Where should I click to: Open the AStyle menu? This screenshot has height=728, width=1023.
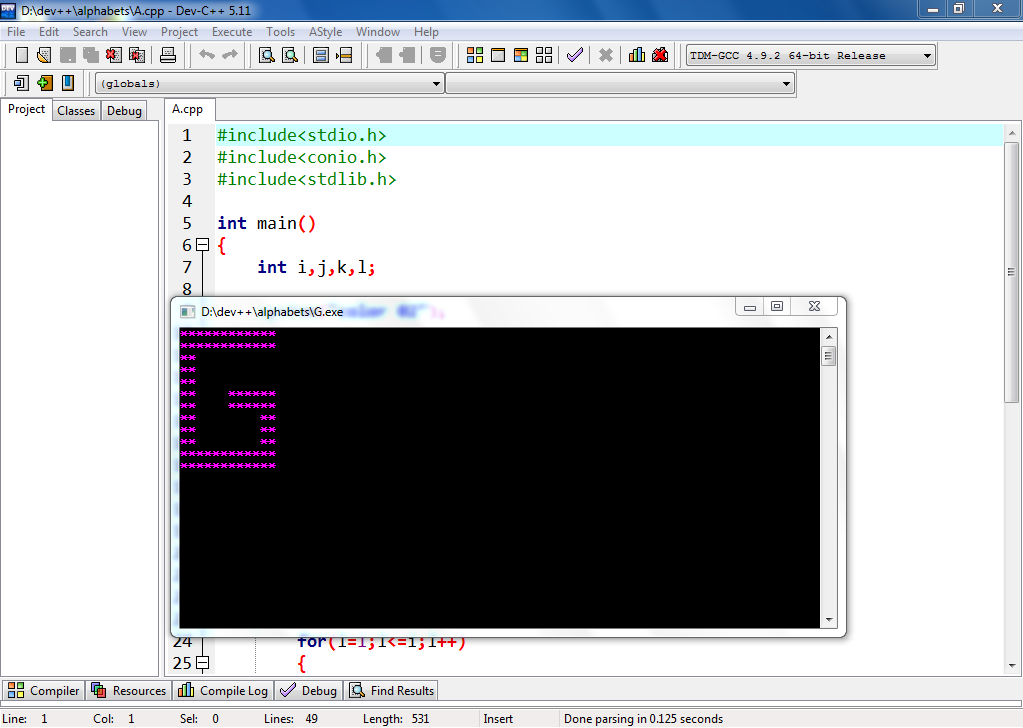pyautogui.click(x=325, y=31)
